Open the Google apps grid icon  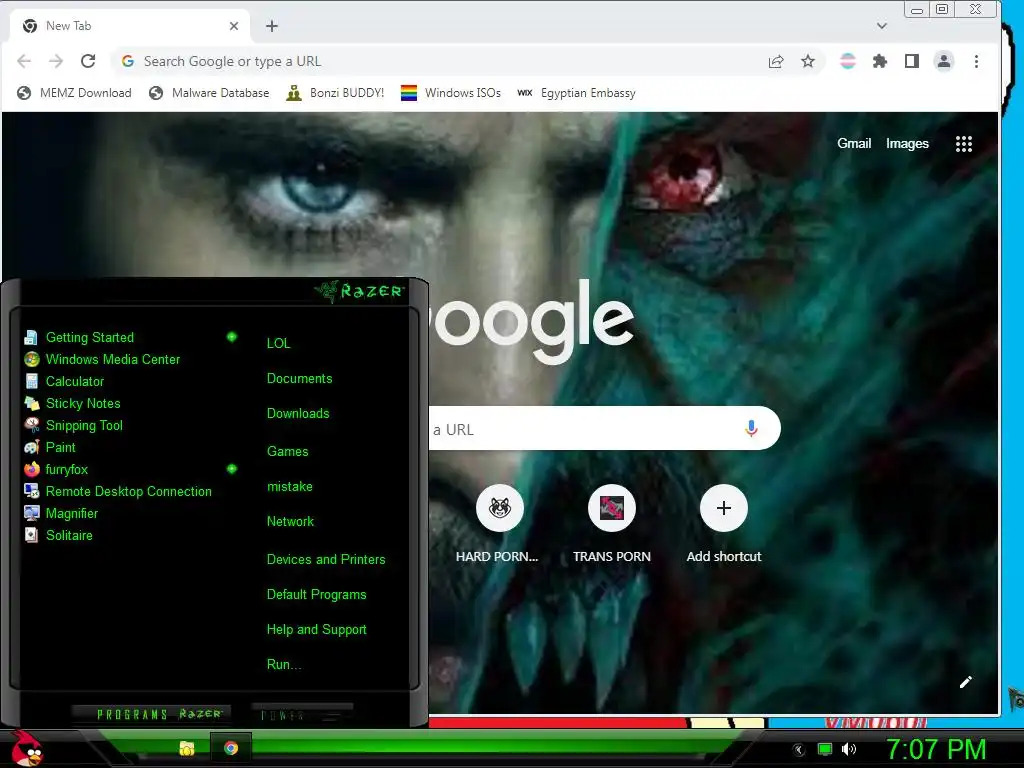pos(964,144)
